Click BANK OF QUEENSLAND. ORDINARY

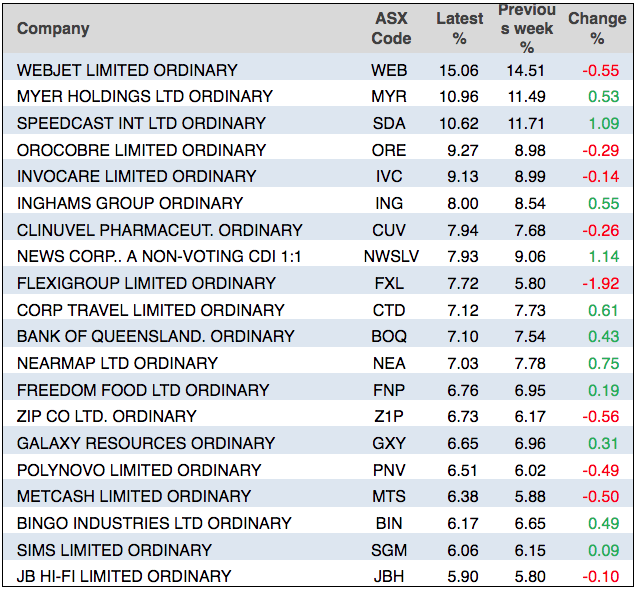point(155,336)
